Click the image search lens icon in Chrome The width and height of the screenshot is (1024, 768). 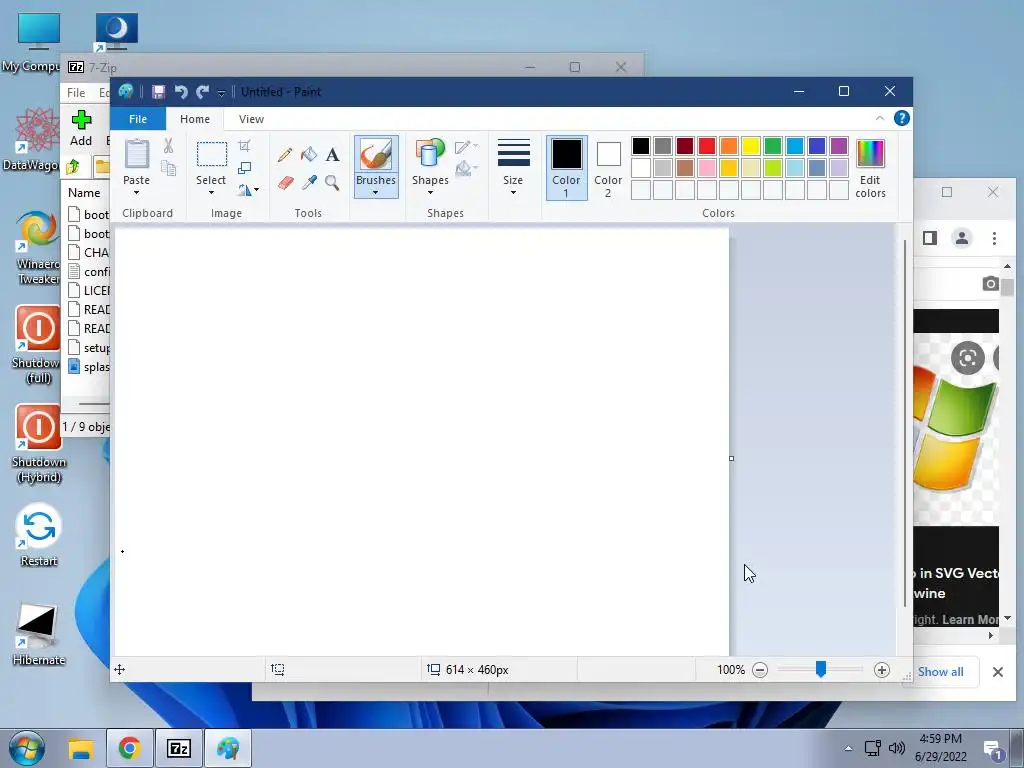click(x=967, y=358)
